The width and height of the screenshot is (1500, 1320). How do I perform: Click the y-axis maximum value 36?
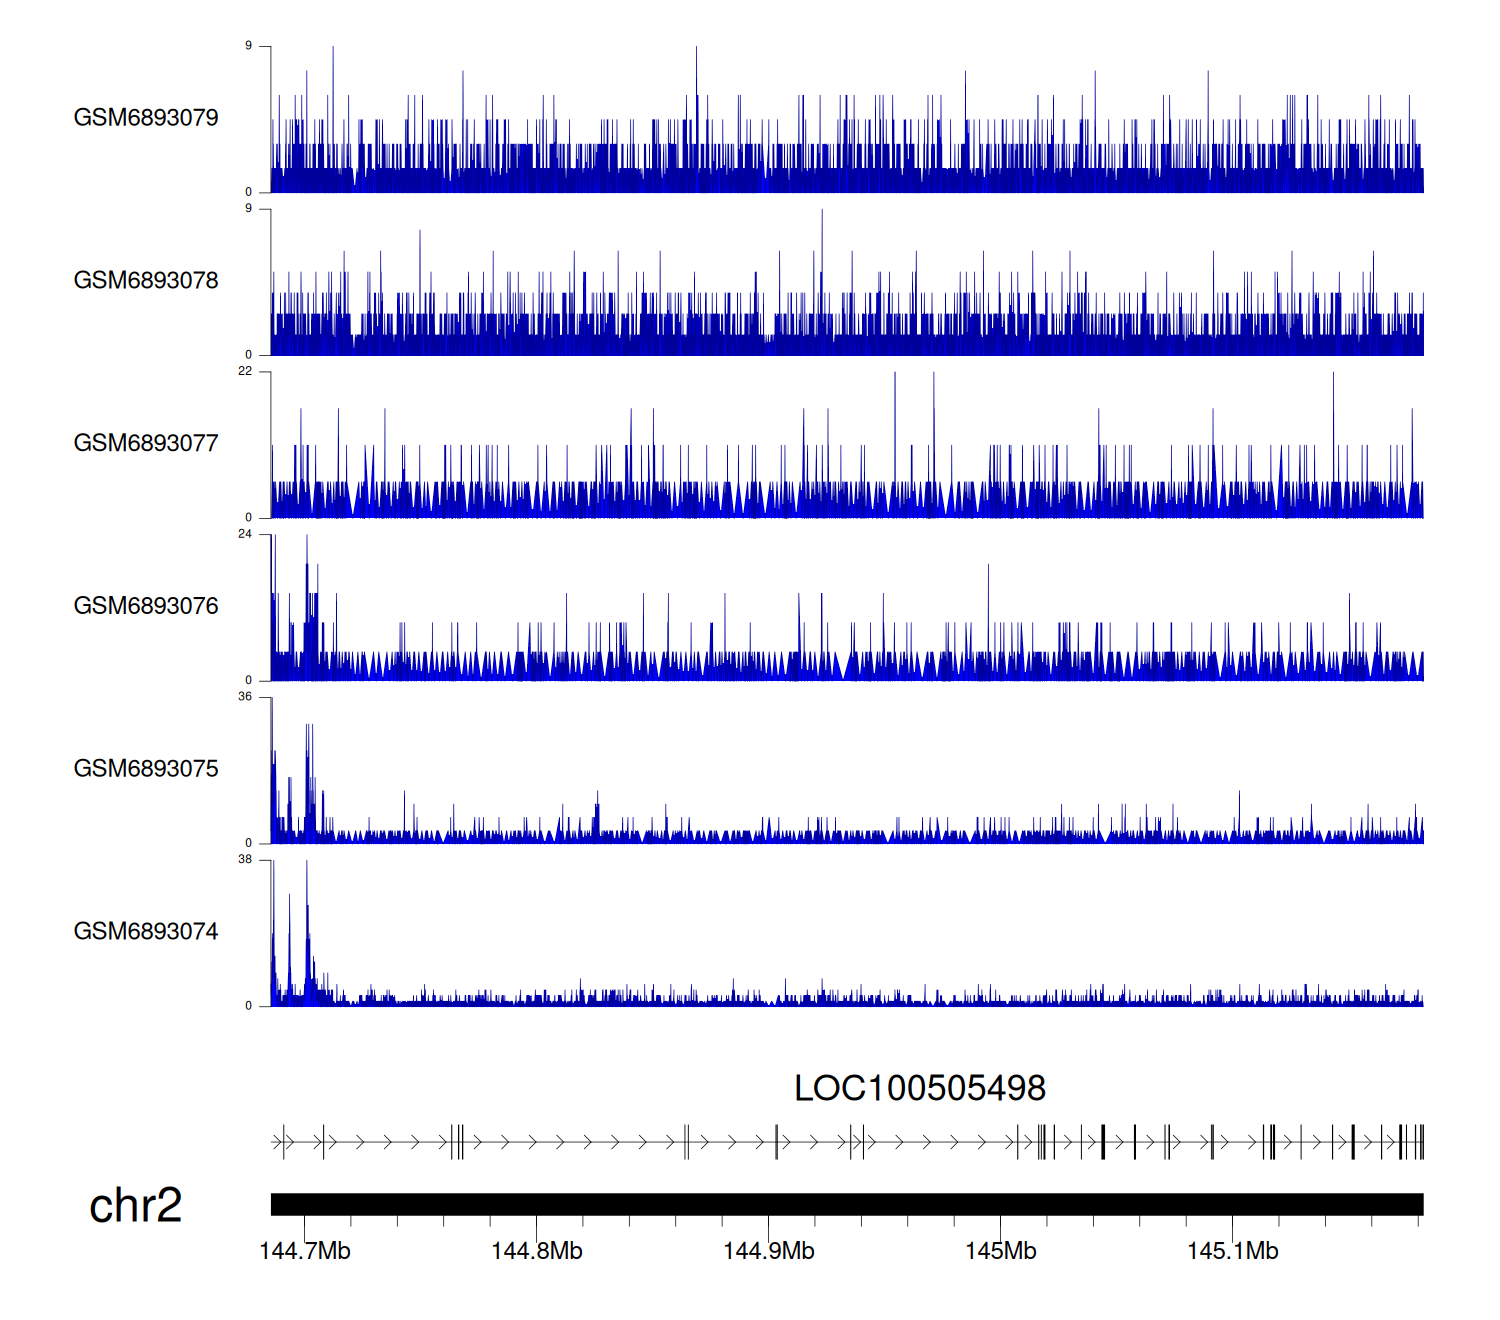coord(245,697)
